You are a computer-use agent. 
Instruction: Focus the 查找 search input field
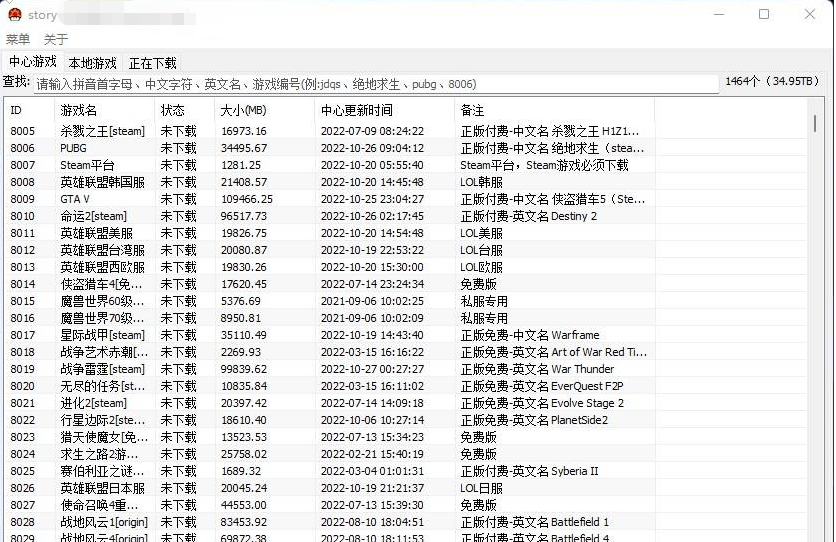tap(376, 84)
